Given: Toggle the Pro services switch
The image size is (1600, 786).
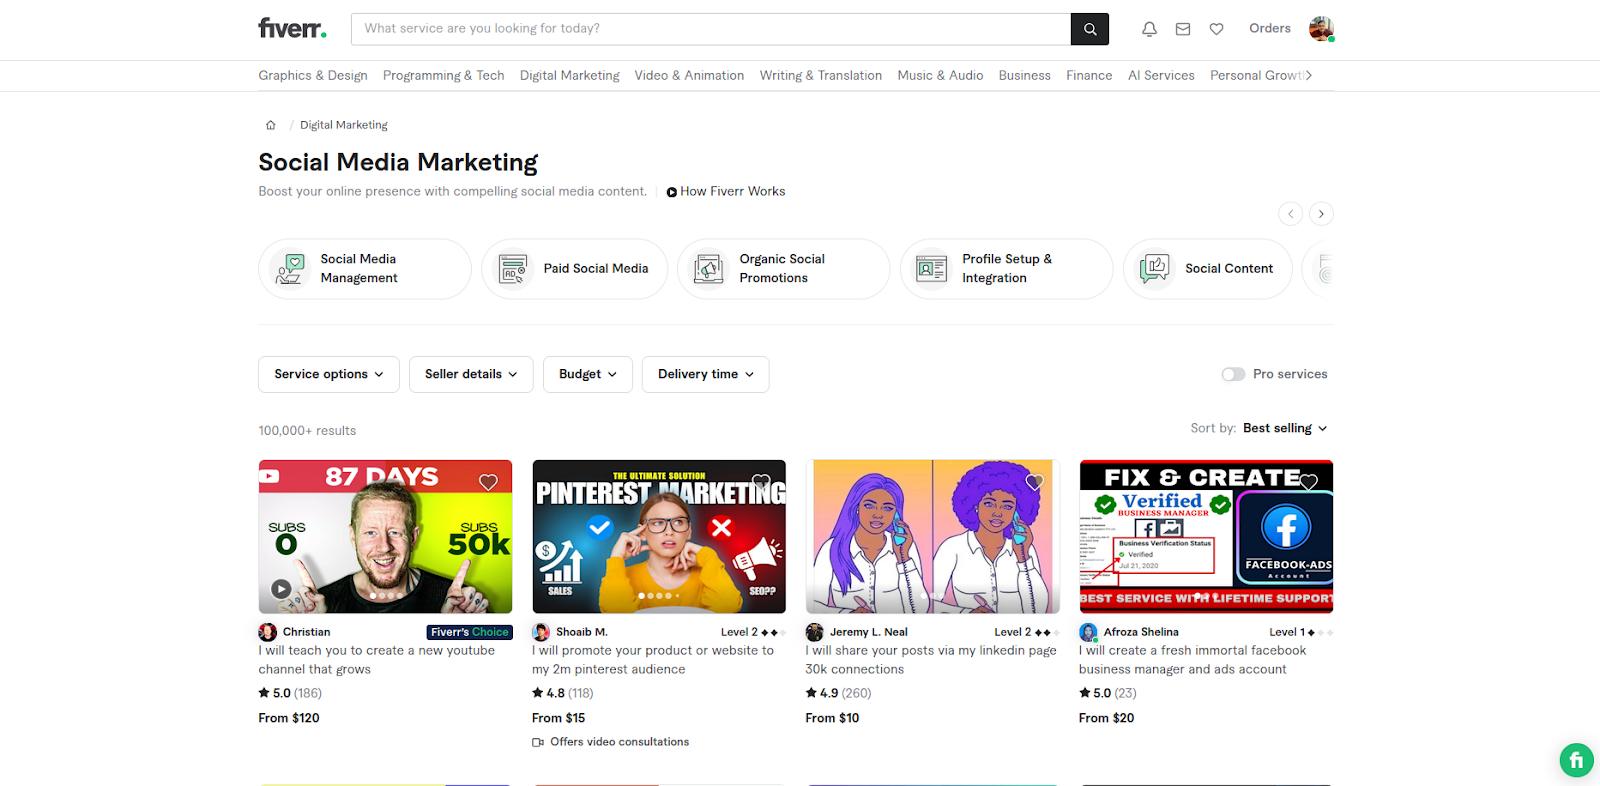Looking at the screenshot, I should pyautogui.click(x=1233, y=374).
